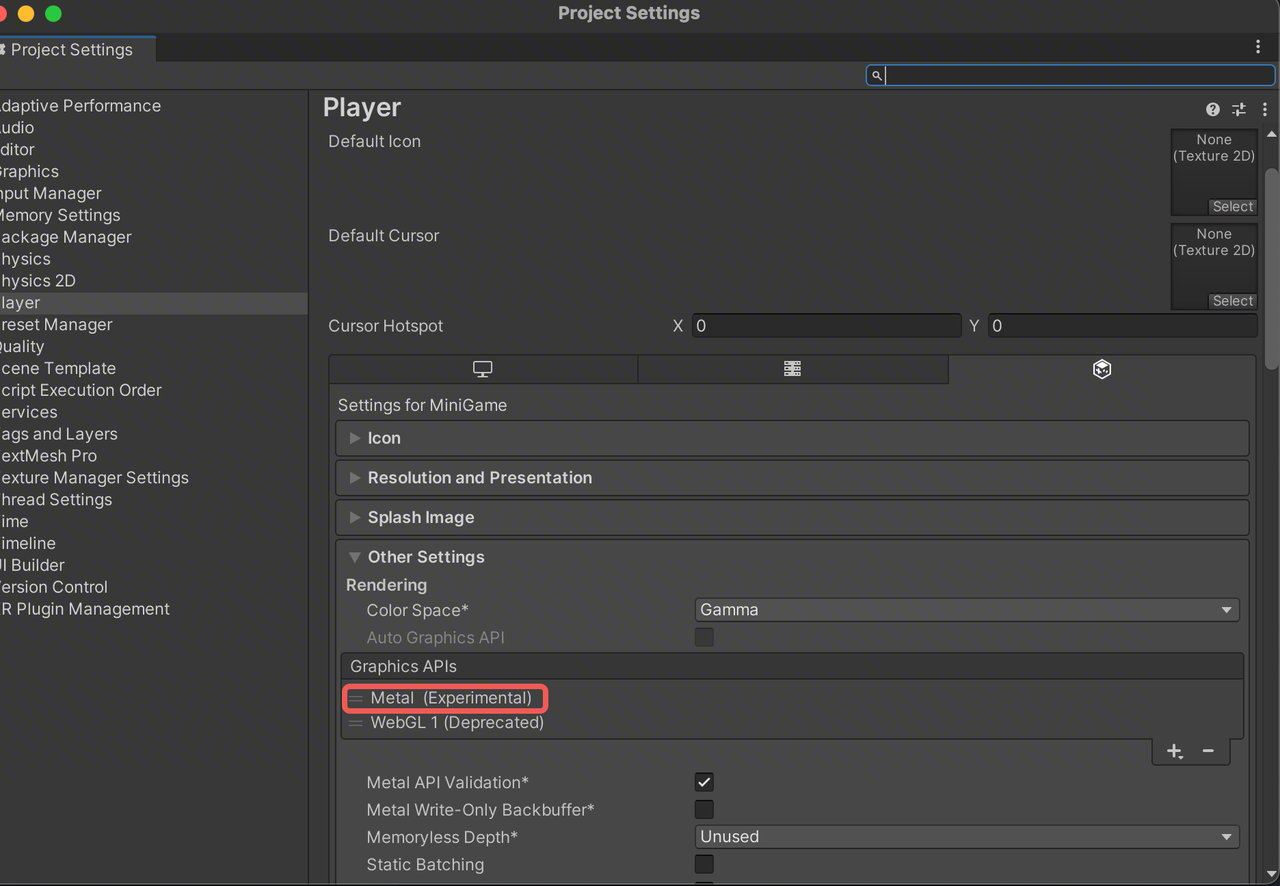Select the desktop monitor platform tab

[483, 369]
